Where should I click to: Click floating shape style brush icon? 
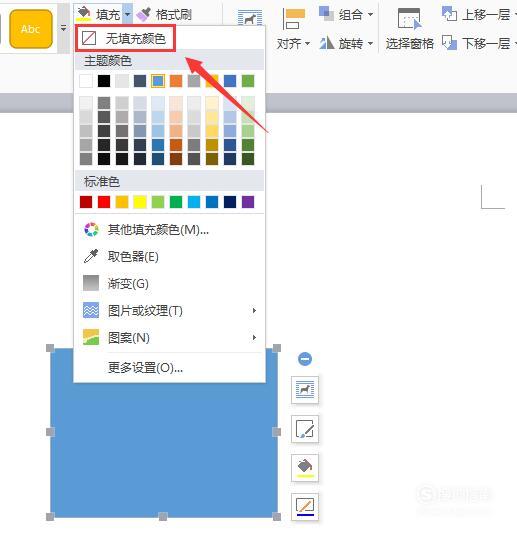305,429
